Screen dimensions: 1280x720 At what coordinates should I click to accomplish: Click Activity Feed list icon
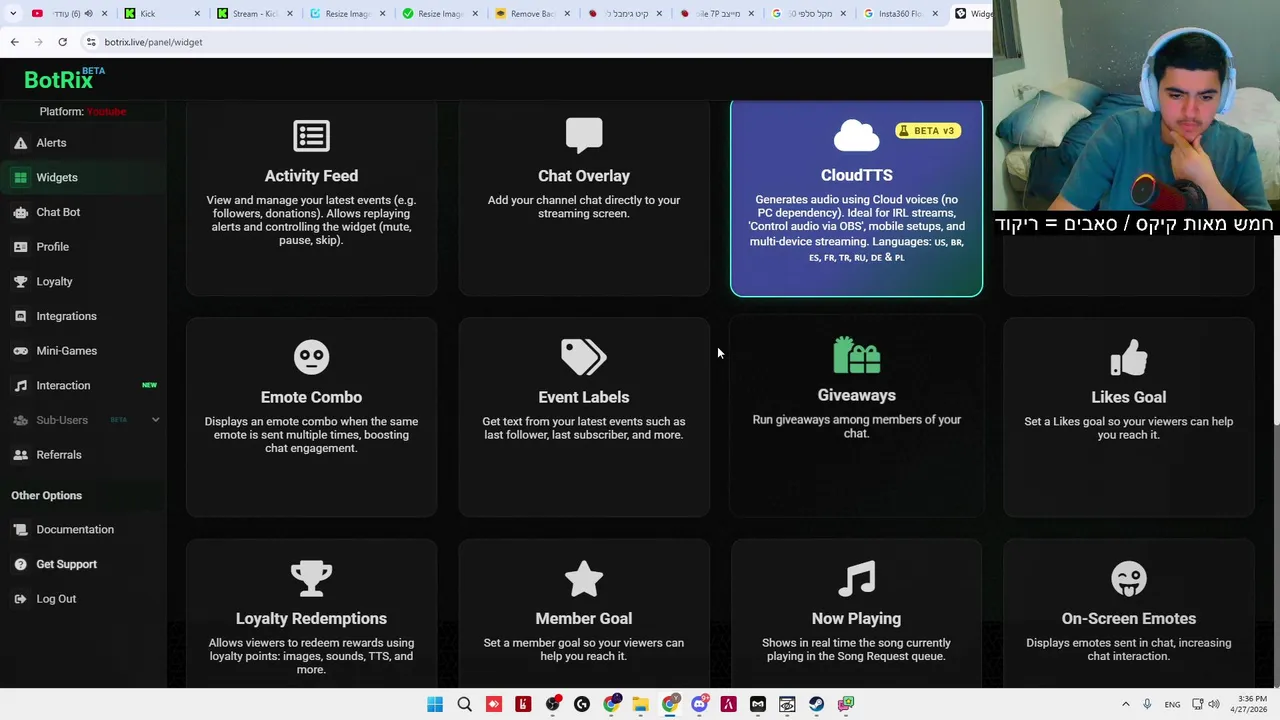pyautogui.click(x=311, y=136)
